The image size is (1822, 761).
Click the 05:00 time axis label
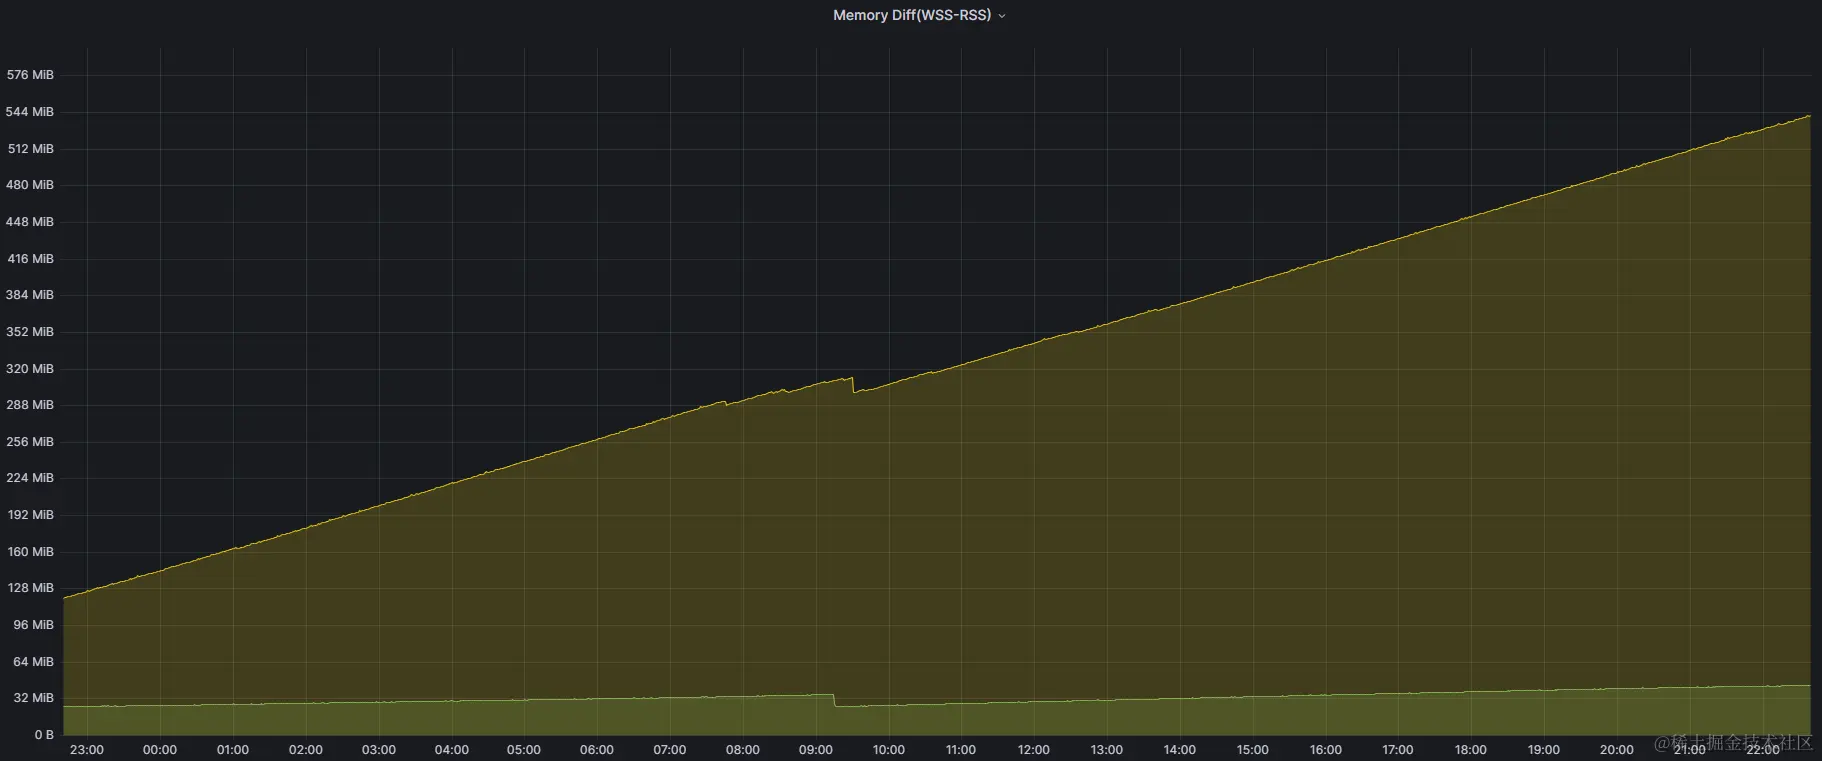click(524, 750)
